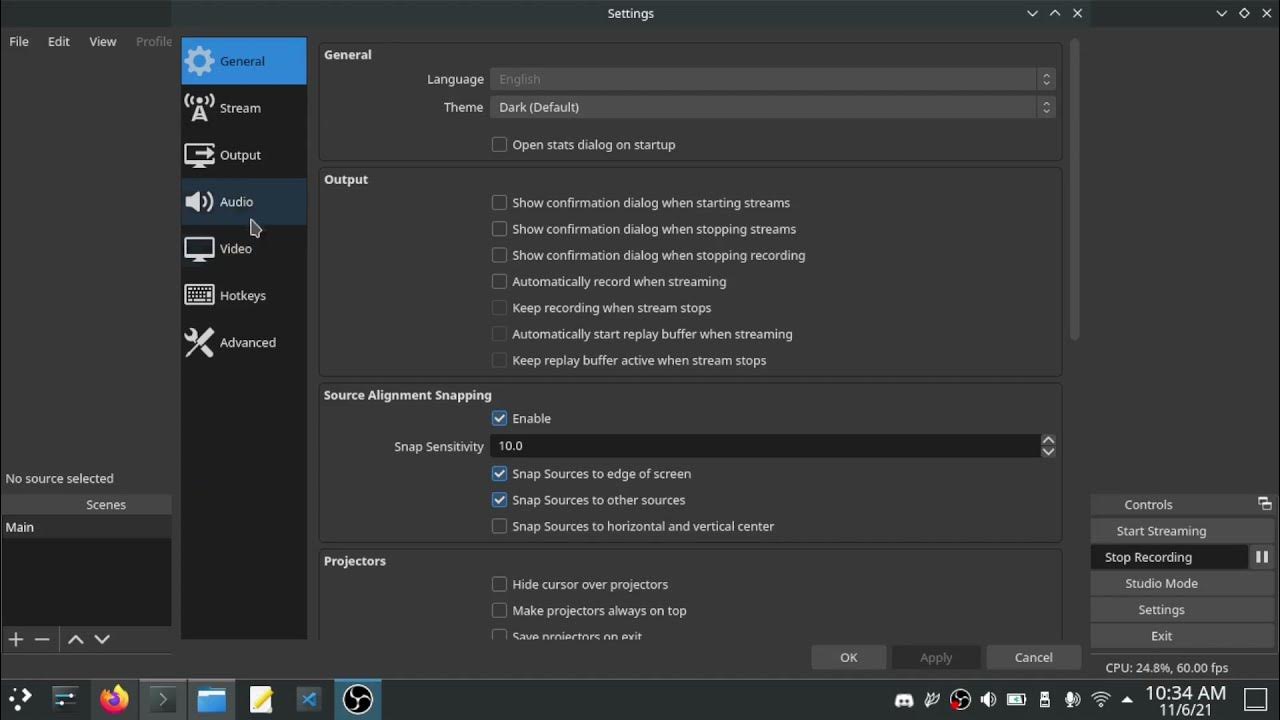Open the Theme dropdown showing Dark (Default)

(x=773, y=107)
